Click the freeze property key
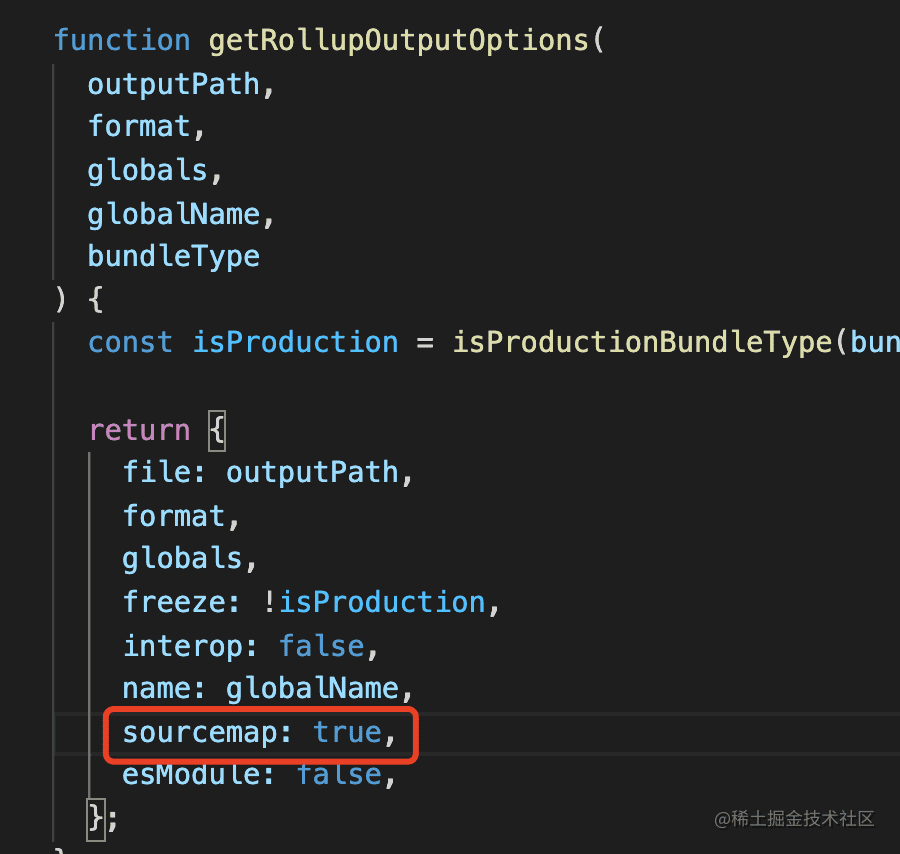Viewport: 900px width, 854px height. (x=174, y=603)
